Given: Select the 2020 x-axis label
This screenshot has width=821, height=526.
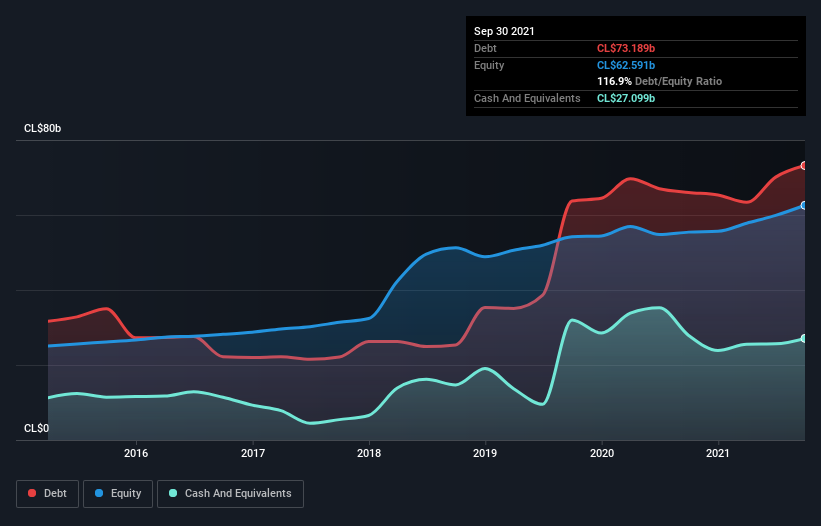Looking at the screenshot, I should [x=602, y=453].
